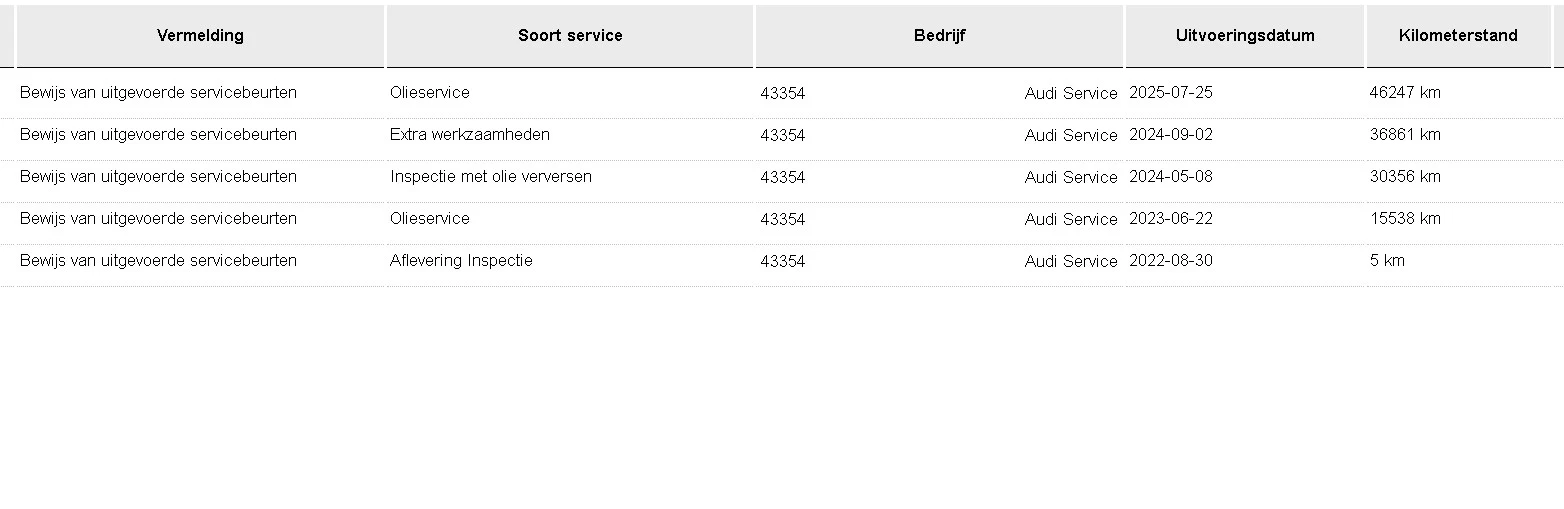Click the Bedrijf column header
This screenshot has width=1564, height=509.
(x=939, y=36)
